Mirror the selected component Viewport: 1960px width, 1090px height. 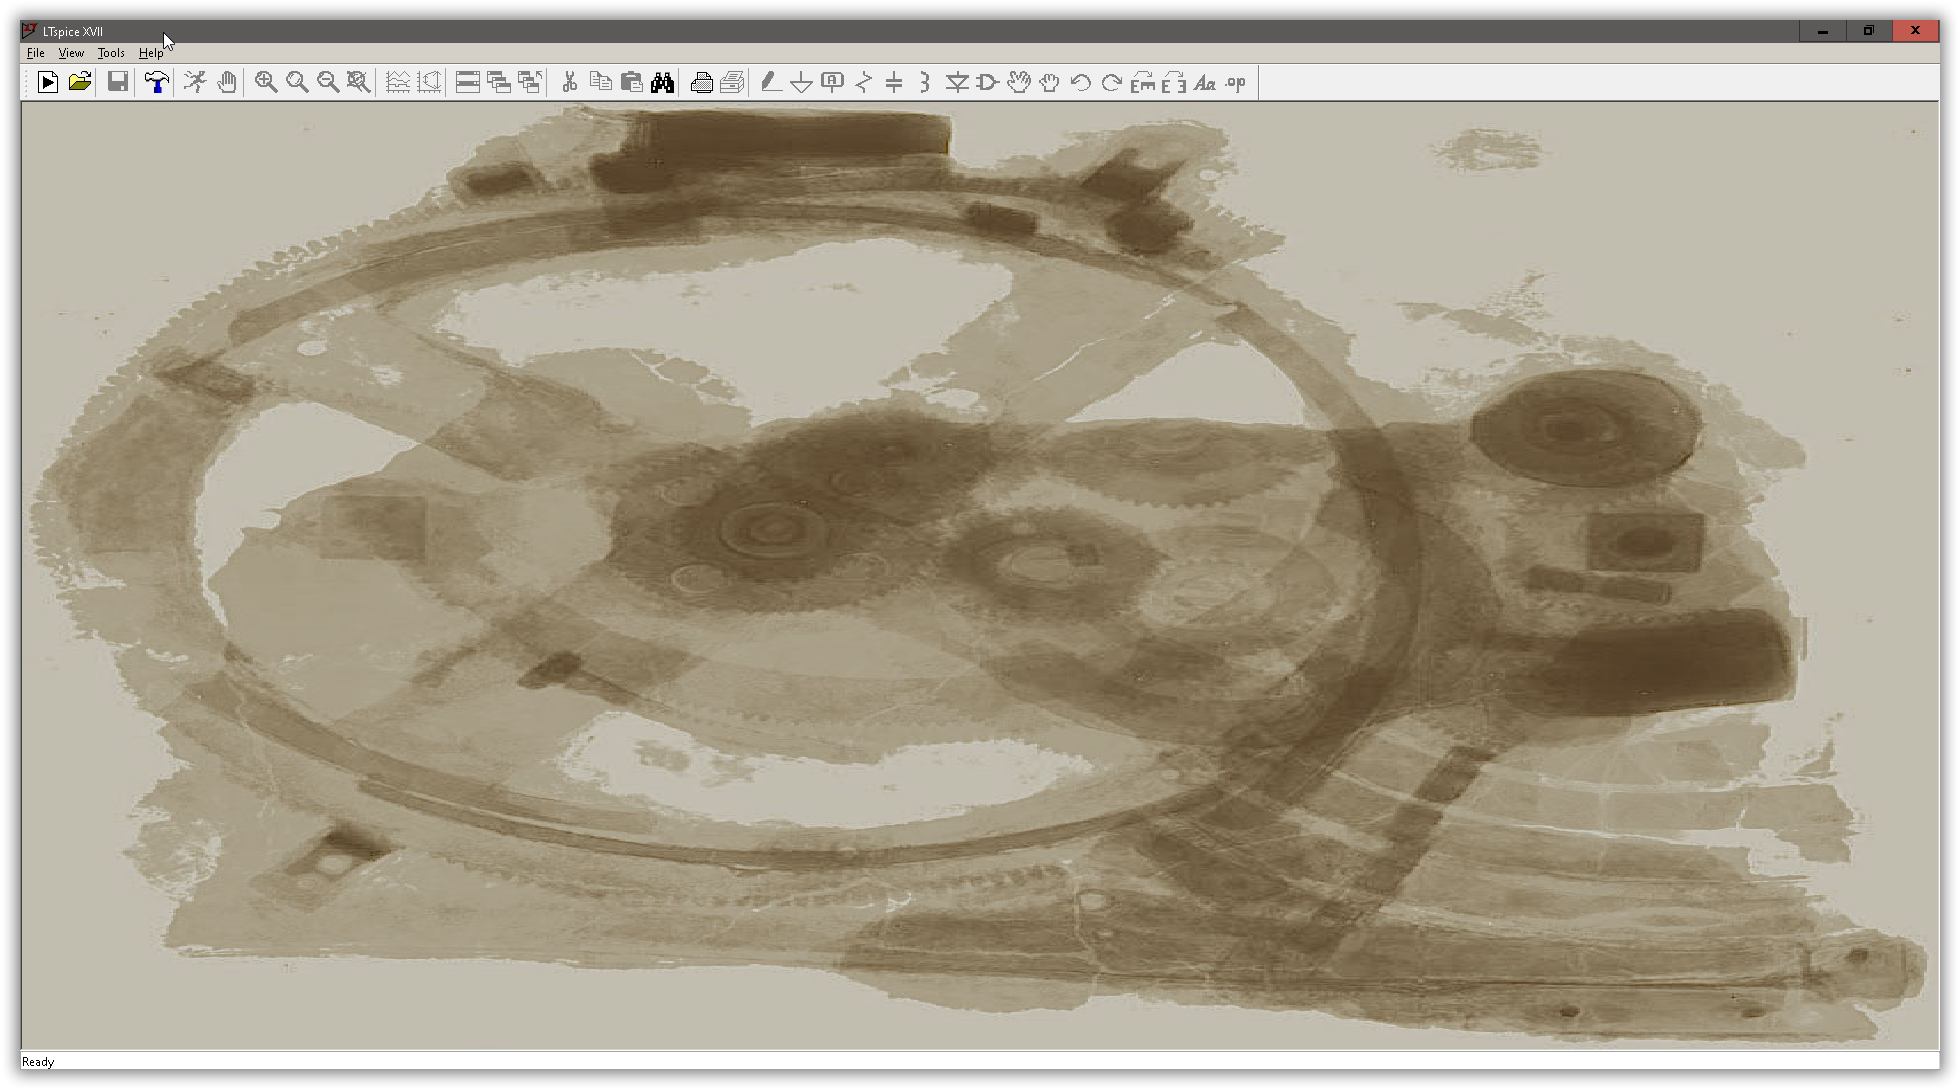point(1174,82)
